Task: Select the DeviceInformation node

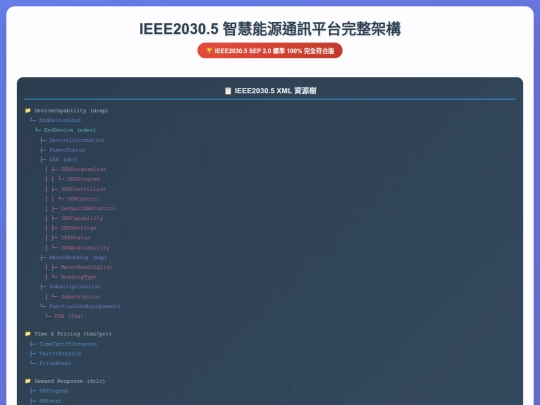Action: pos(76,140)
